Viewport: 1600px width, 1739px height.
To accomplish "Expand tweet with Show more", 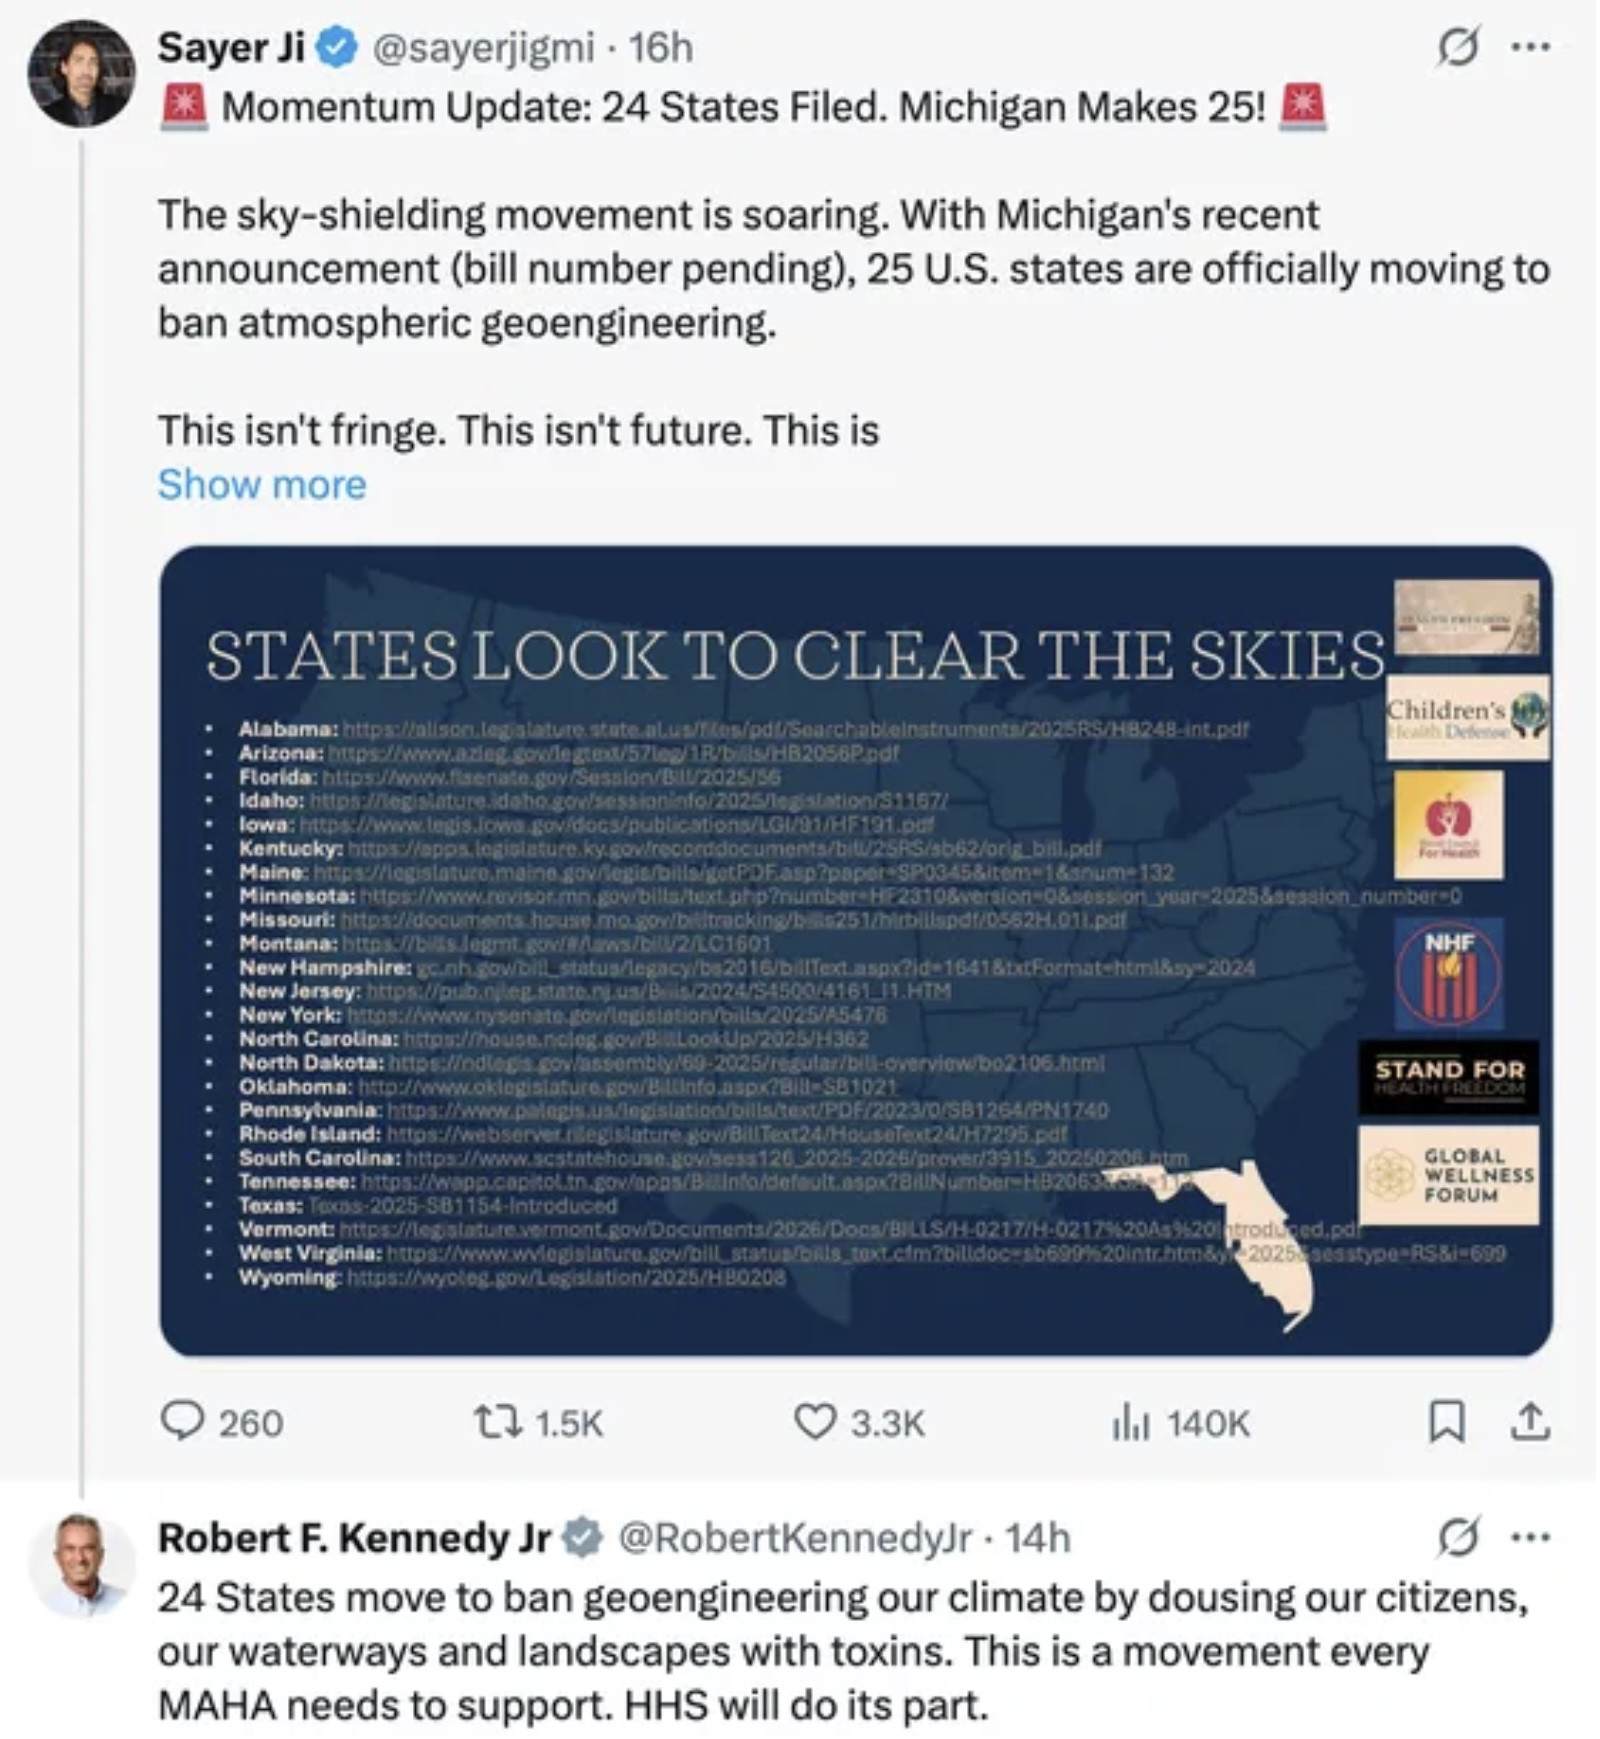I will pyautogui.click(x=262, y=485).
